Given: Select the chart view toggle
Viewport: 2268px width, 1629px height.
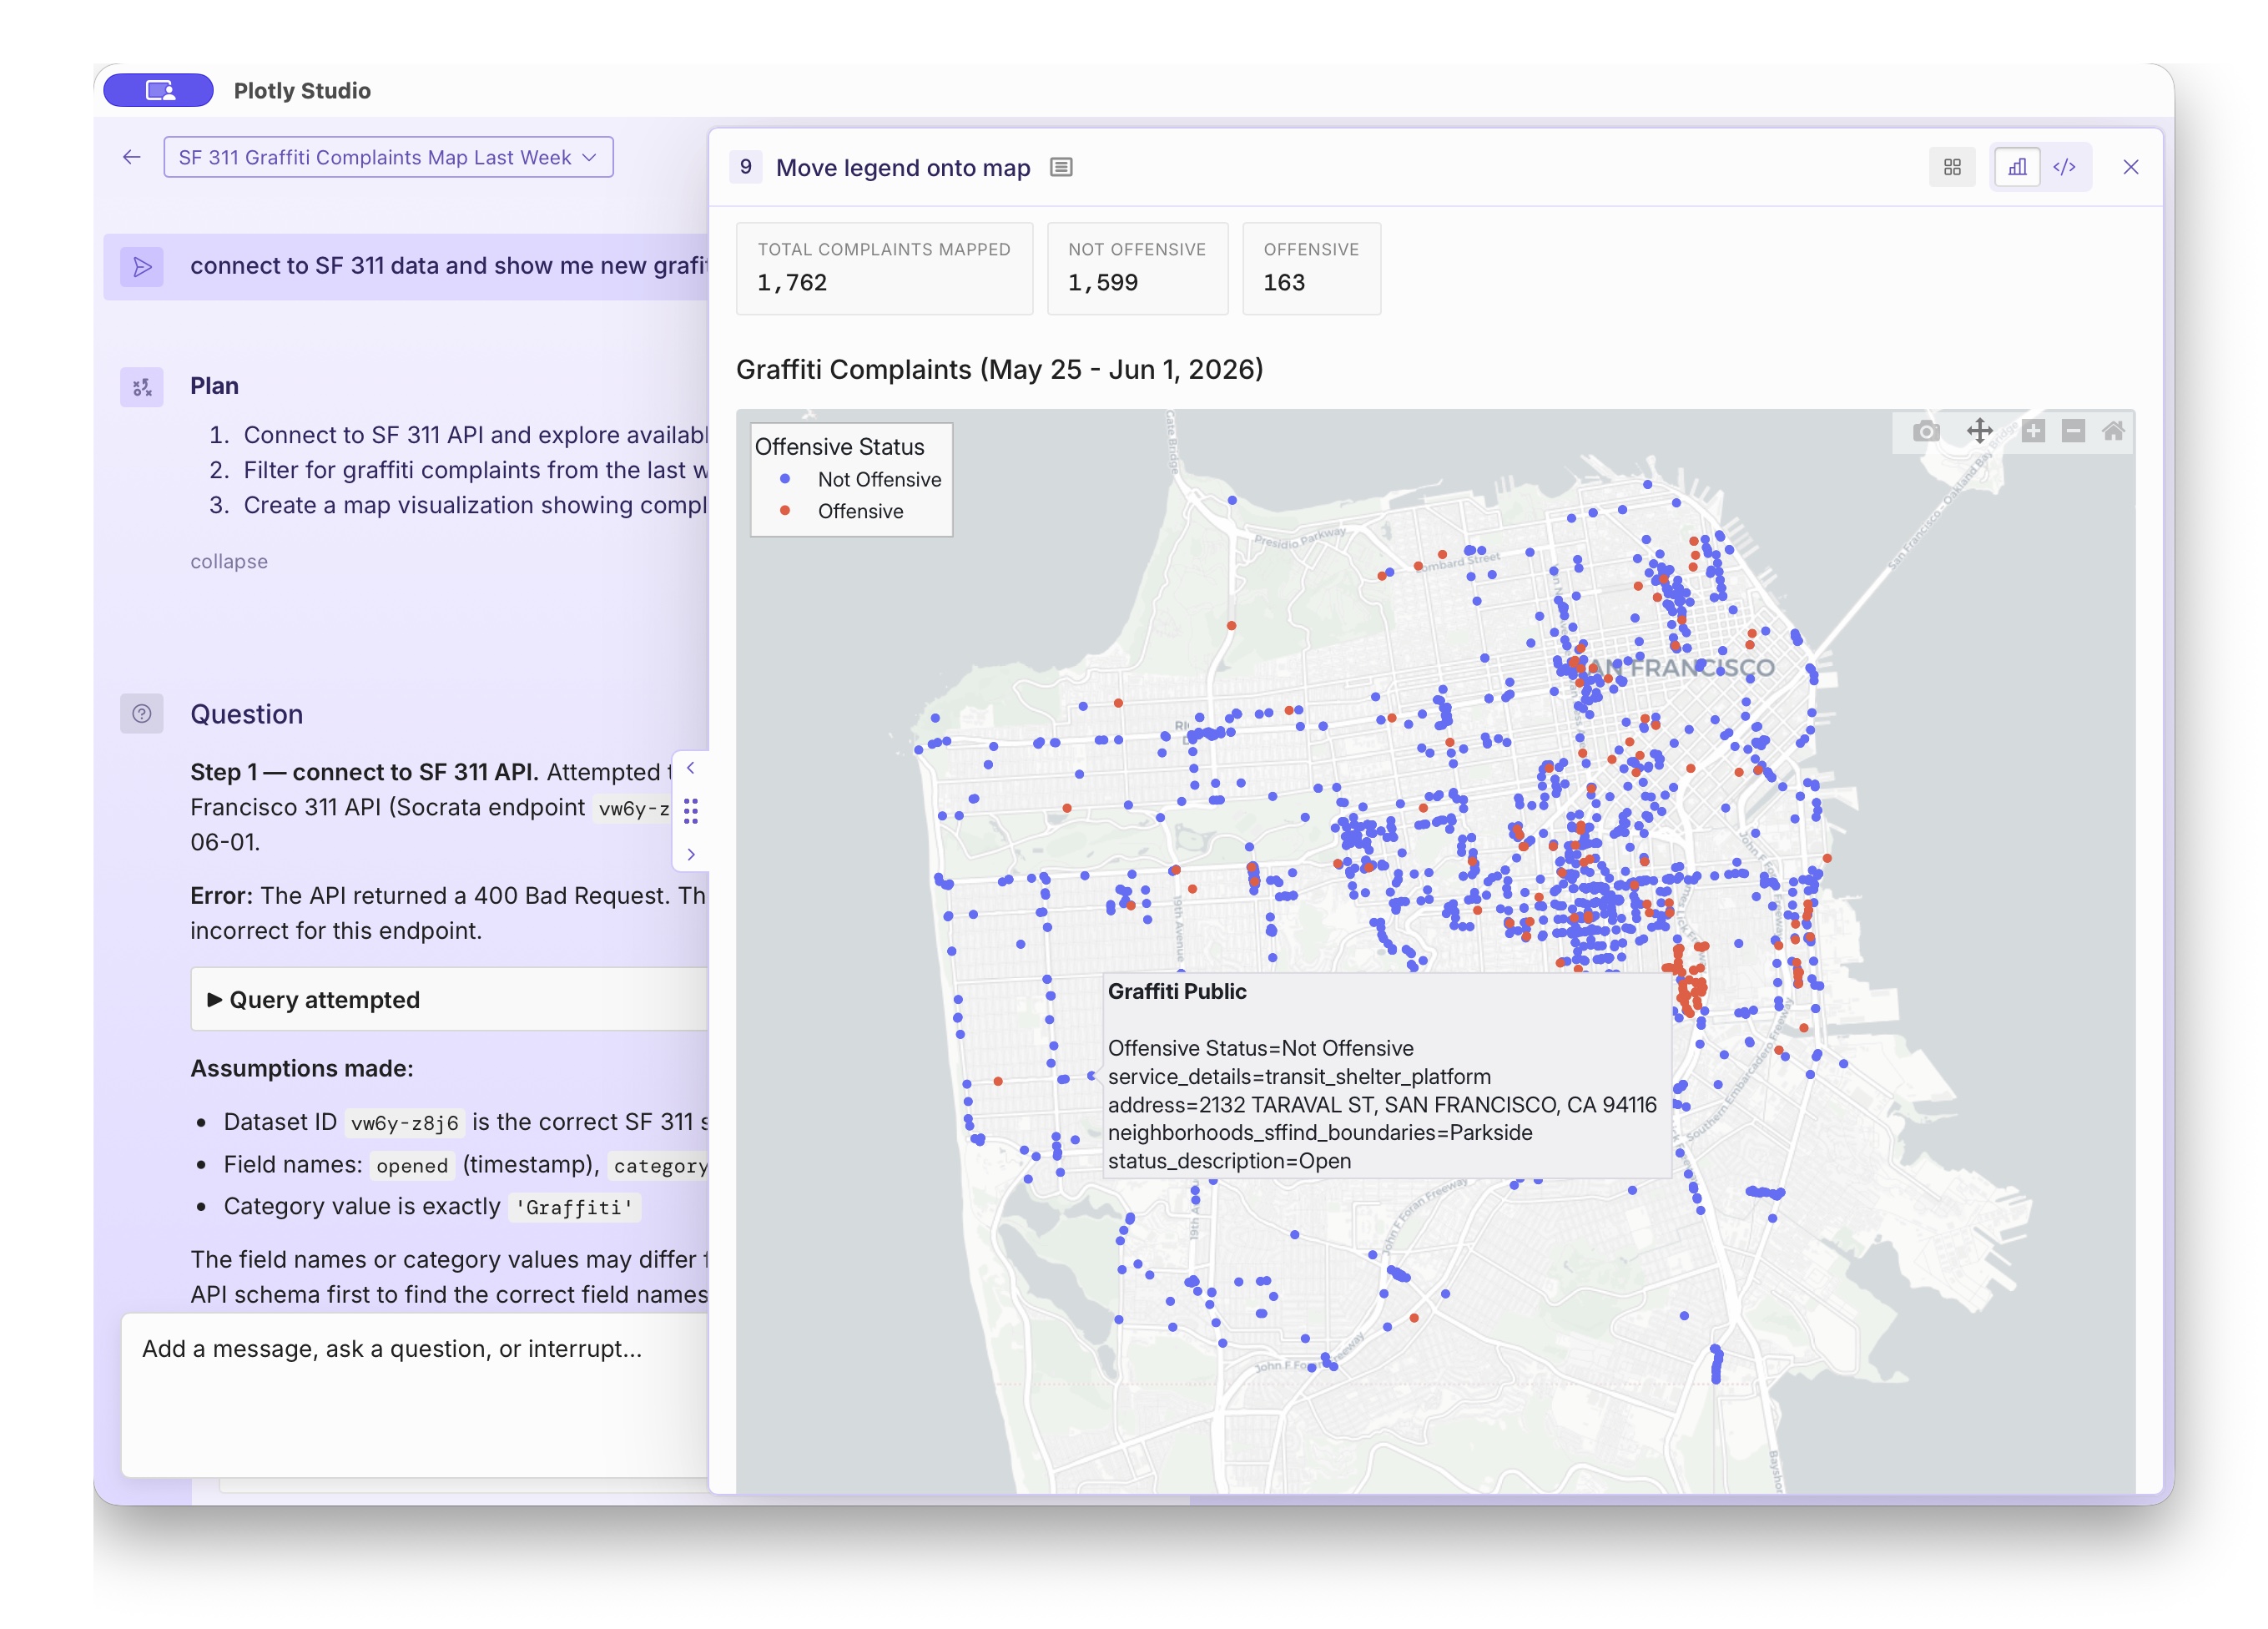Looking at the screenshot, I should 2017,167.
